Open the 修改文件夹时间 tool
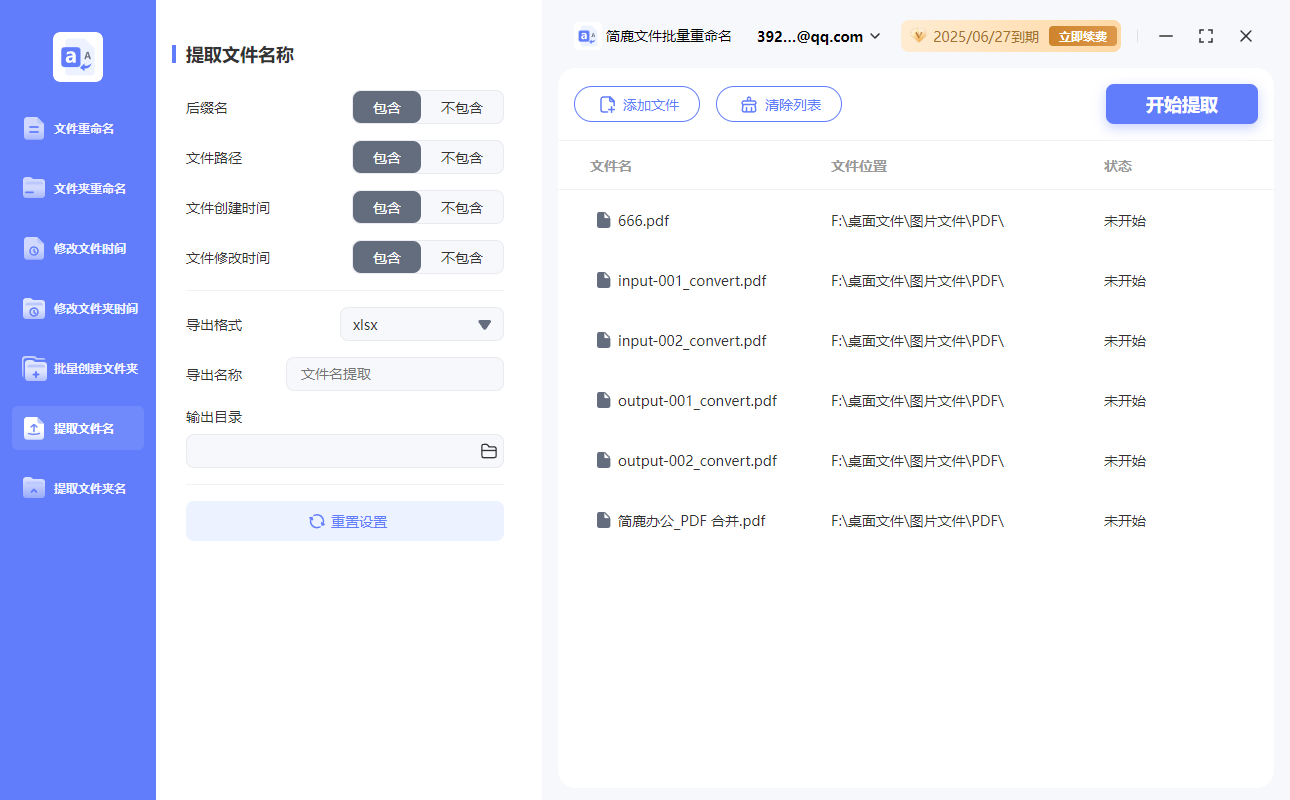Viewport: 1290px width, 800px height. click(x=77, y=308)
